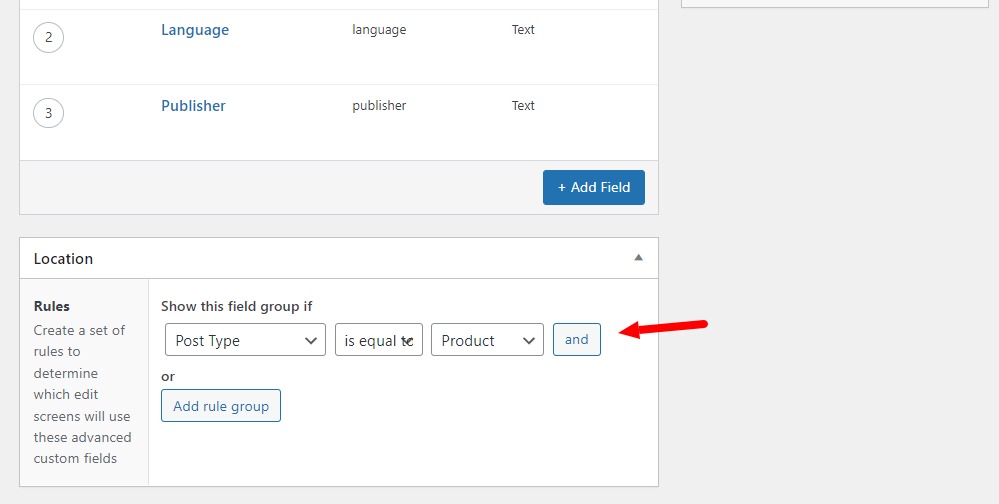Collapse the Location panel with the triangle
This screenshot has width=999, height=504.
638,258
